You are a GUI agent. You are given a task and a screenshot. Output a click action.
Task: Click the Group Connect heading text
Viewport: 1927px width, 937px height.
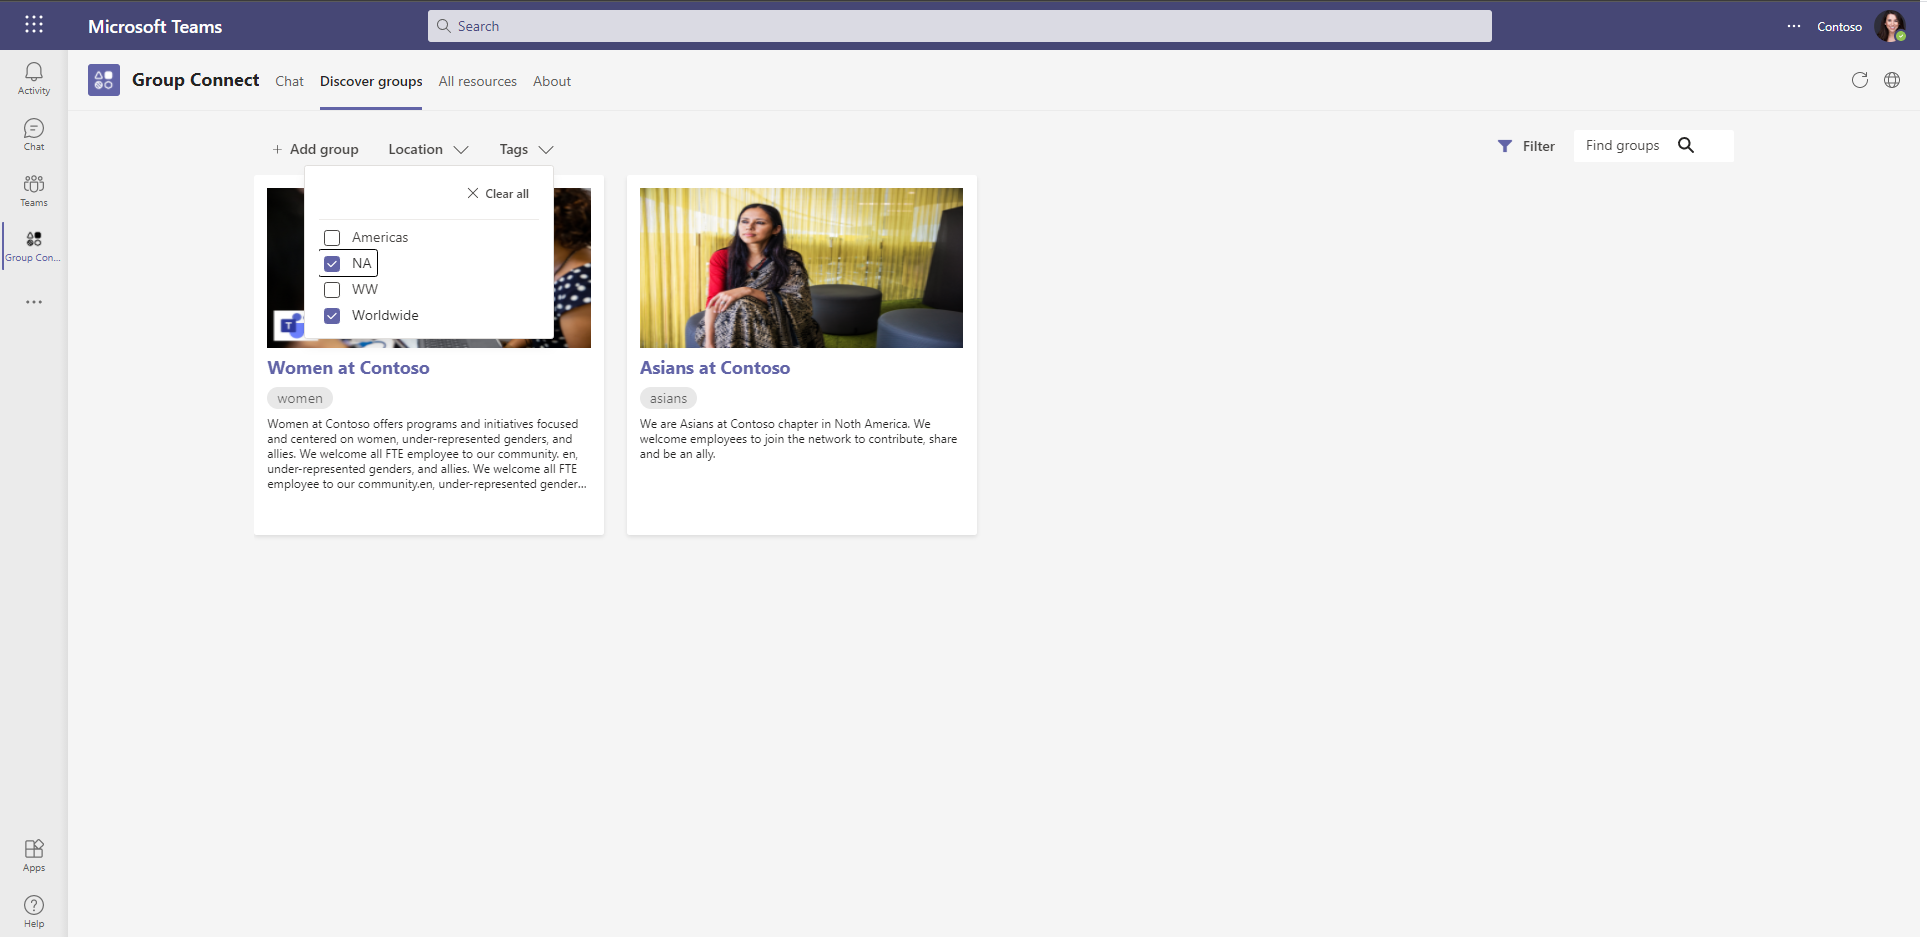[195, 80]
